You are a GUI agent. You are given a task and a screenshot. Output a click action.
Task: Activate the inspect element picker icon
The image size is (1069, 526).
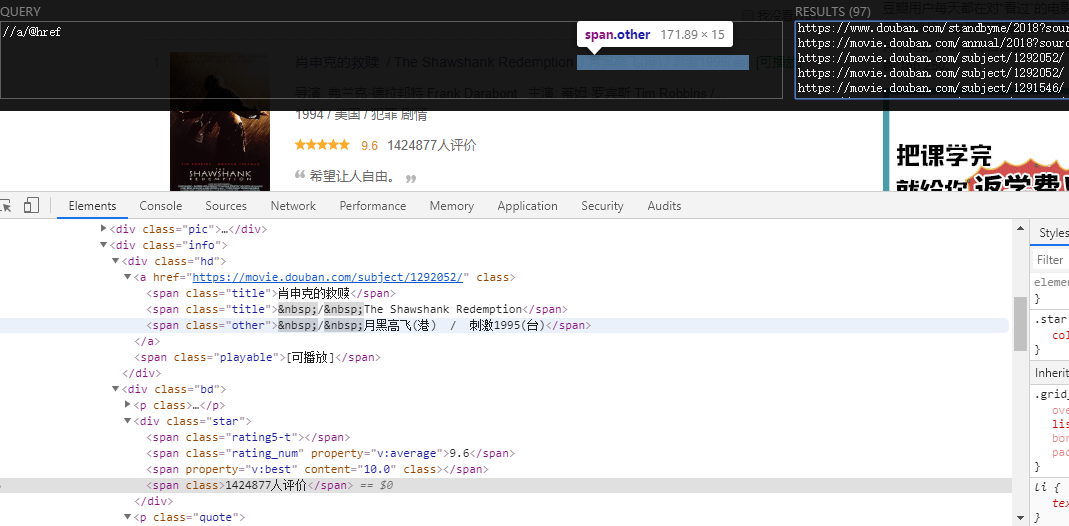coord(5,206)
